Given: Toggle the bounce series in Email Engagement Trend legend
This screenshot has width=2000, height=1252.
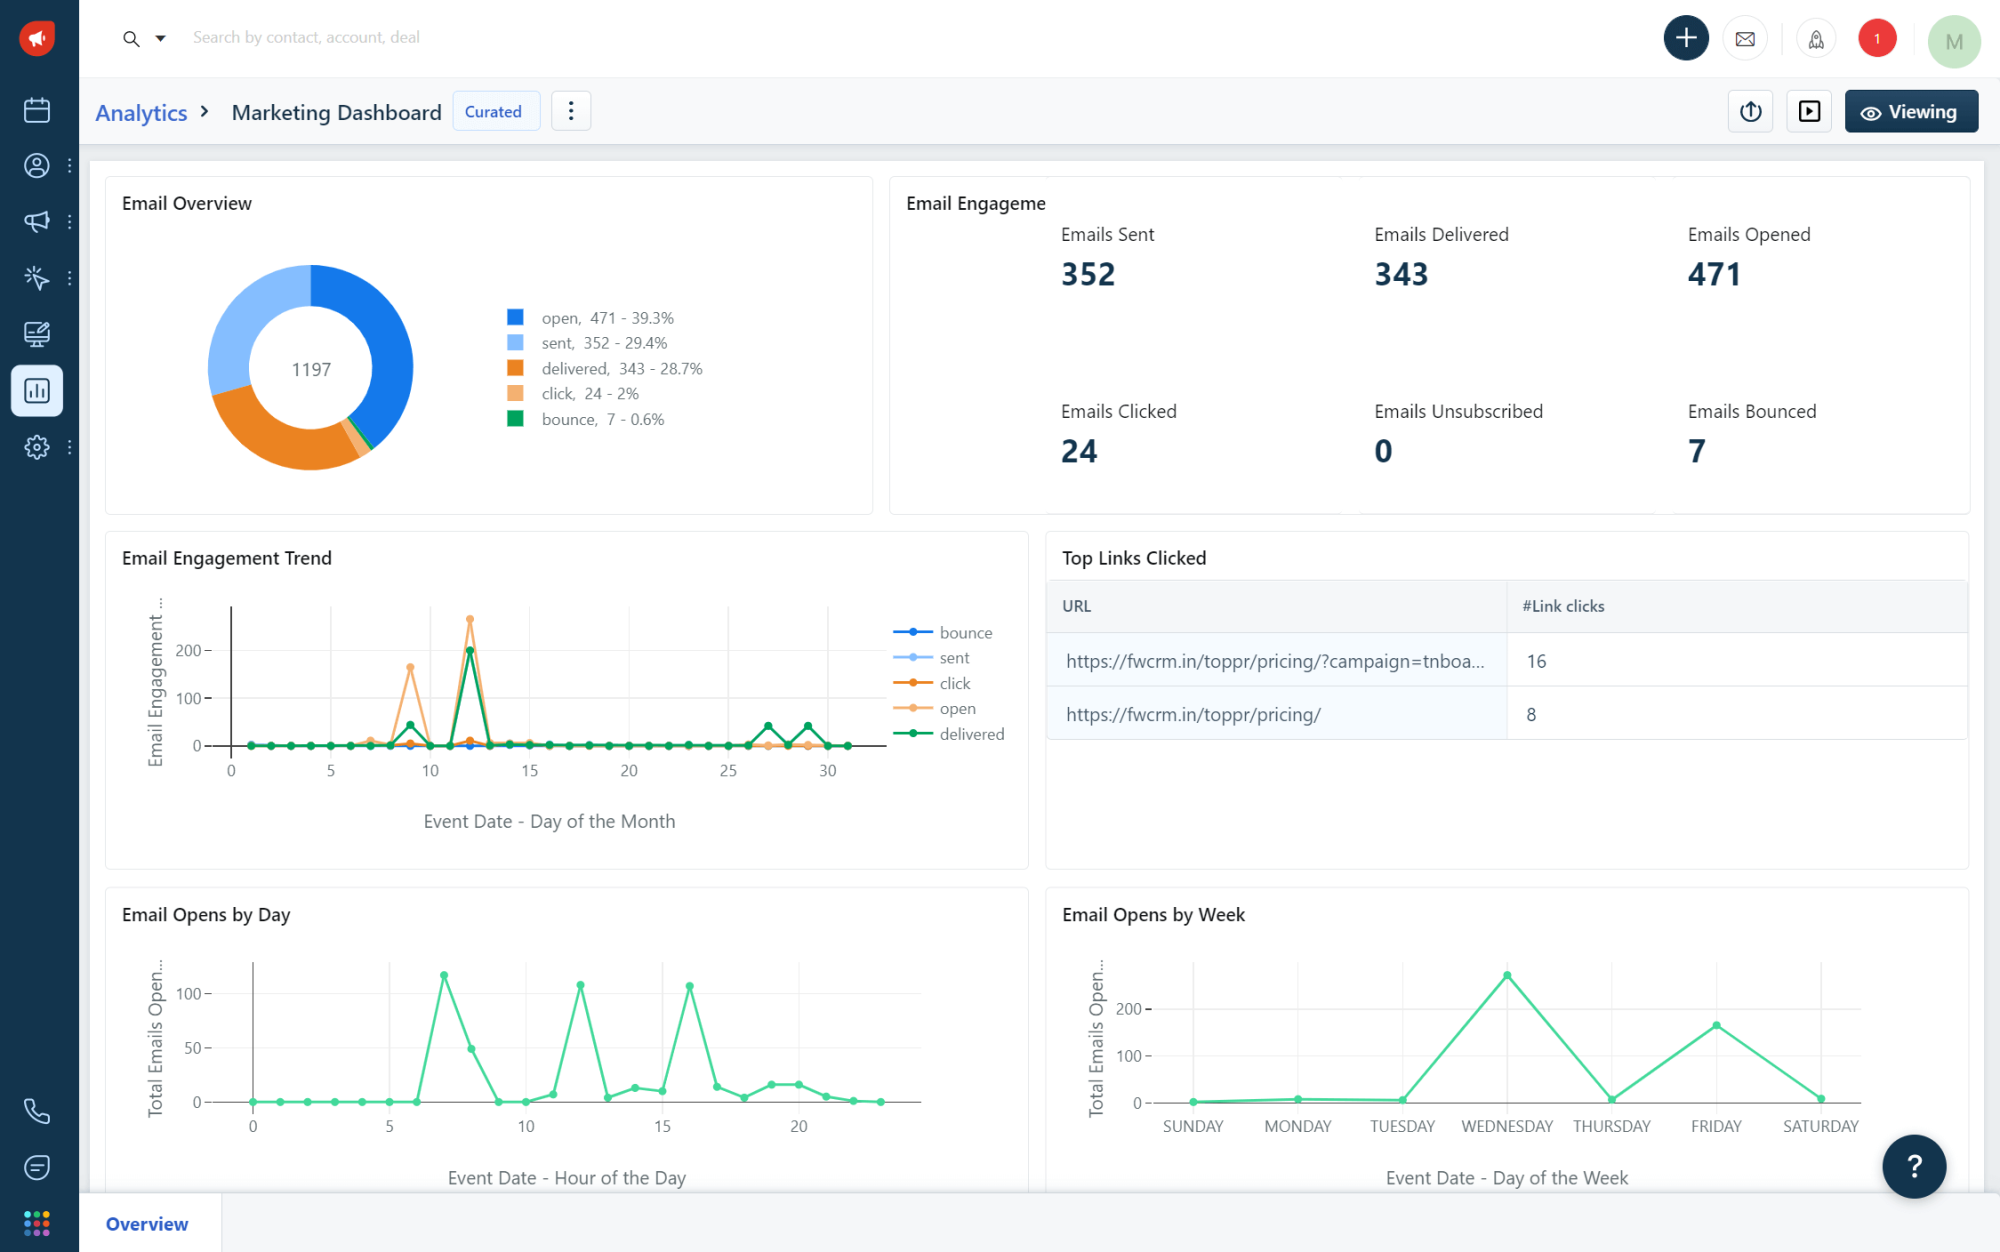Looking at the screenshot, I should (x=965, y=632).
